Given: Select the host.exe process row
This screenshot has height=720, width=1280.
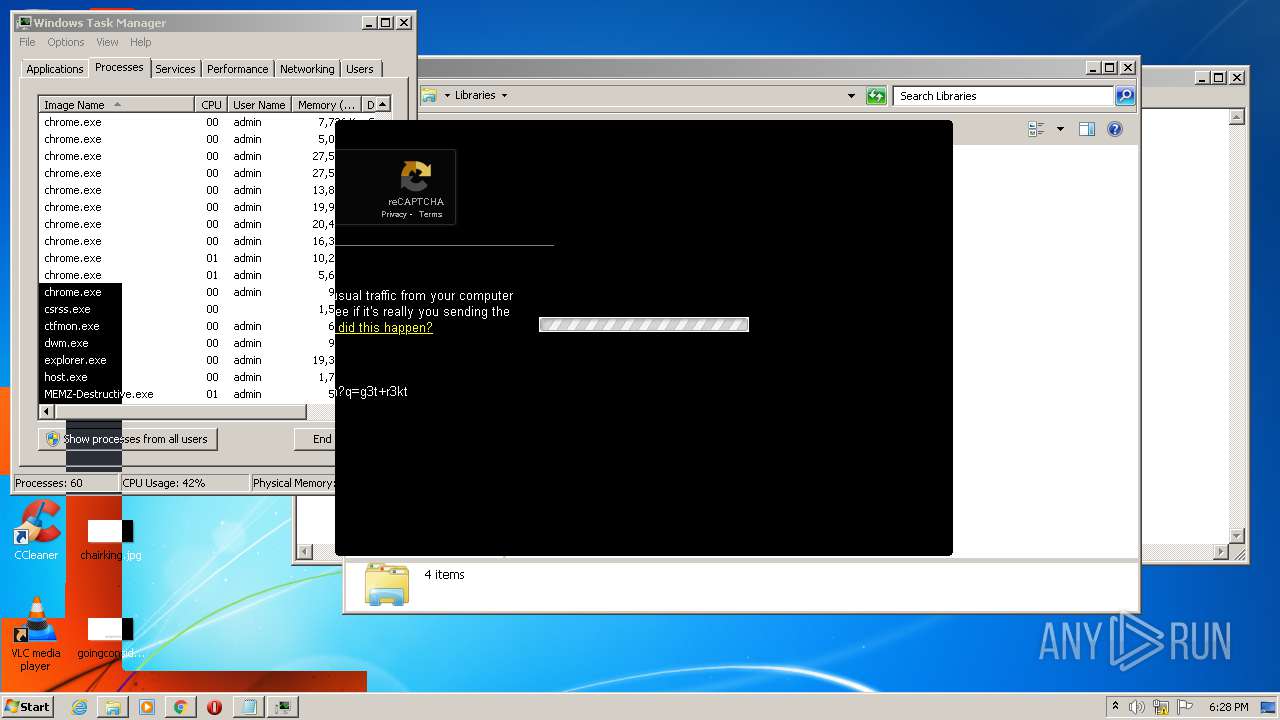Looking at the screenshot, I should [x=187, y=377].
